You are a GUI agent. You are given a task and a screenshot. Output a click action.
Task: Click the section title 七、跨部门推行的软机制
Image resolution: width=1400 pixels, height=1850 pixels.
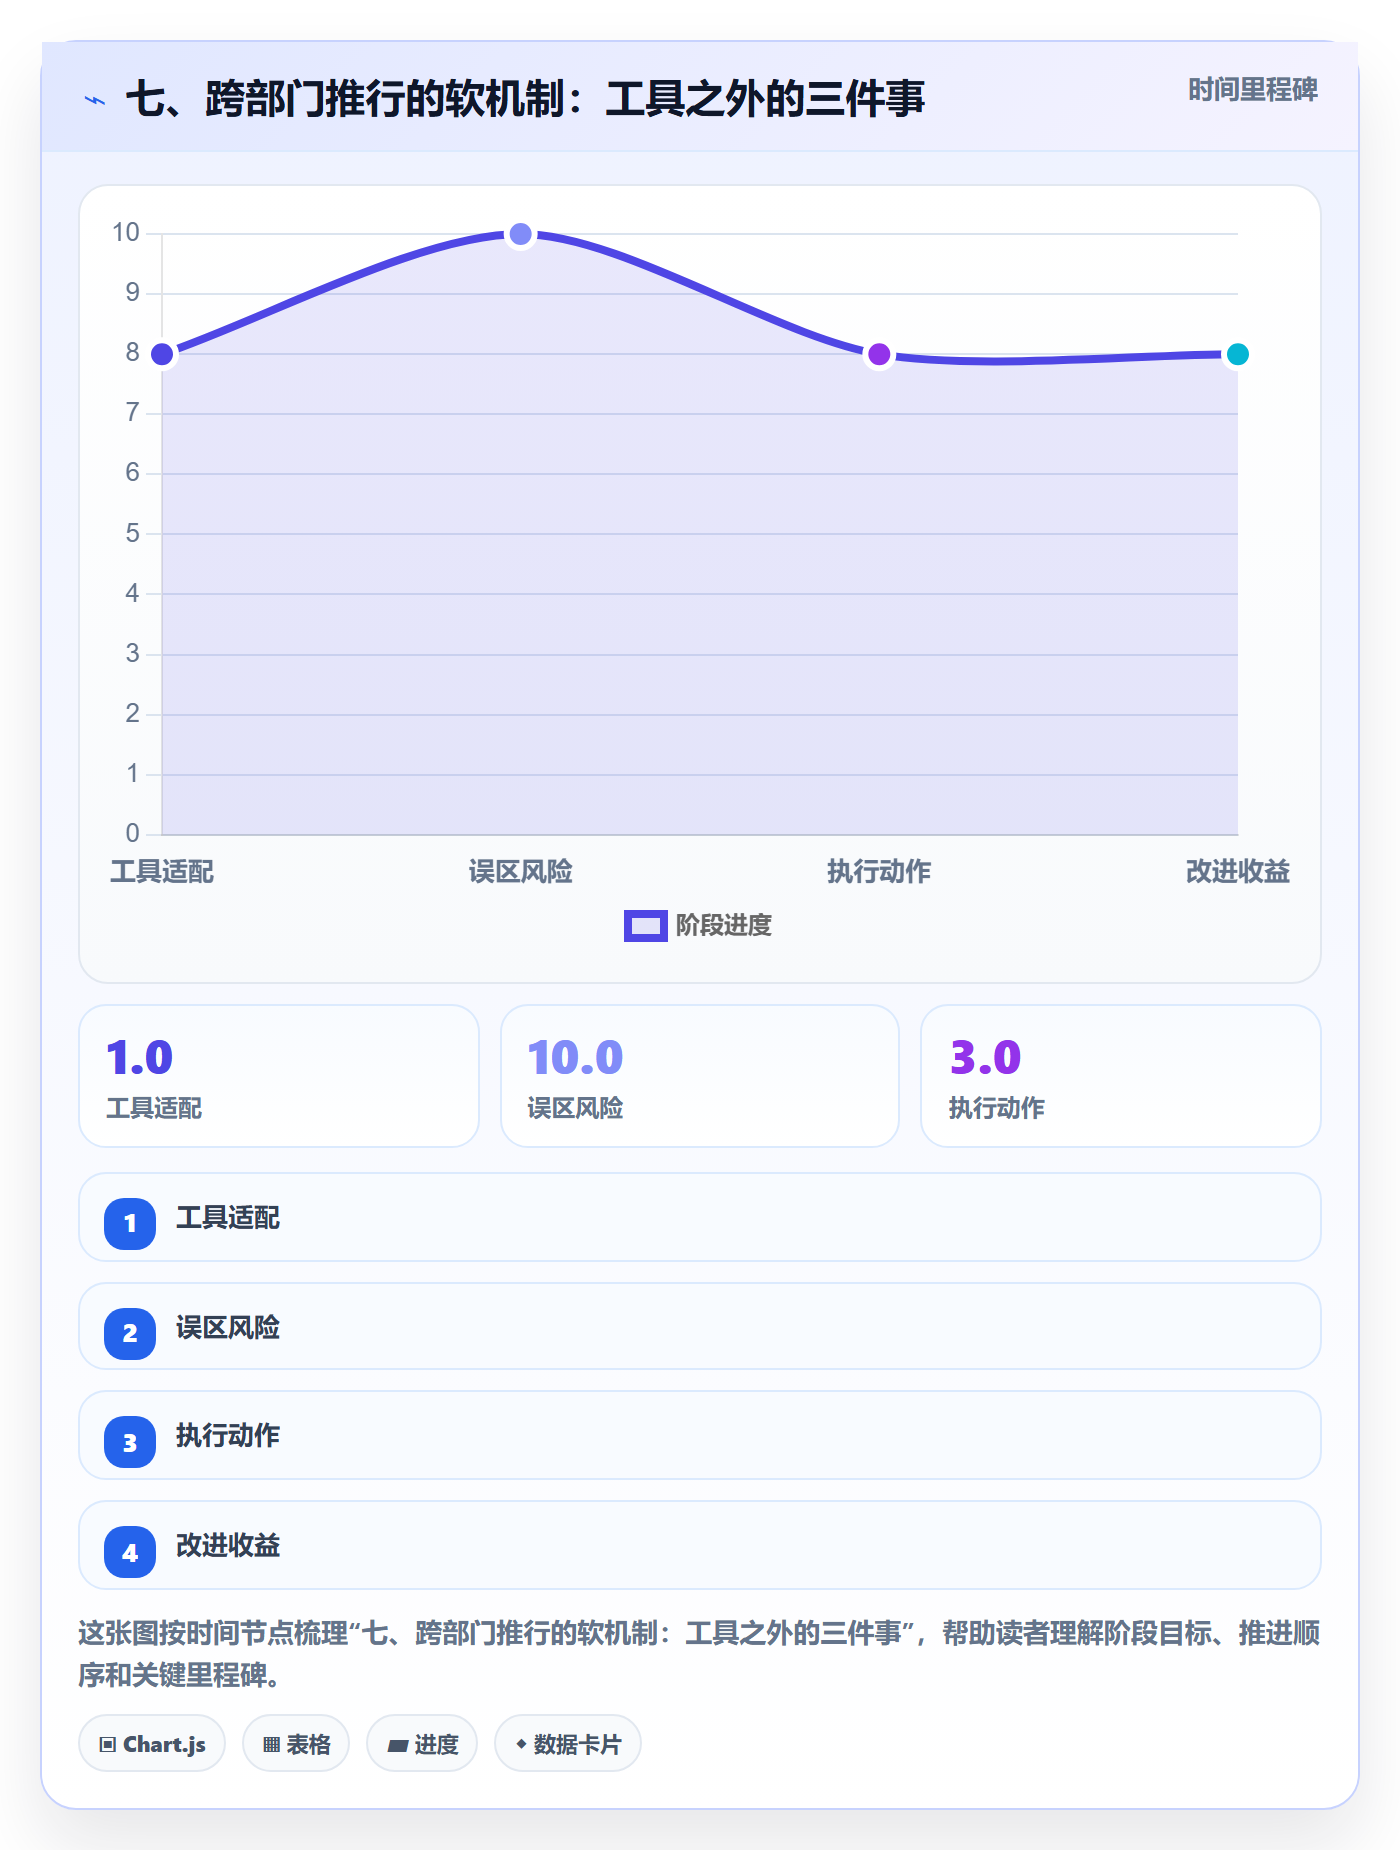pos(525,100)
